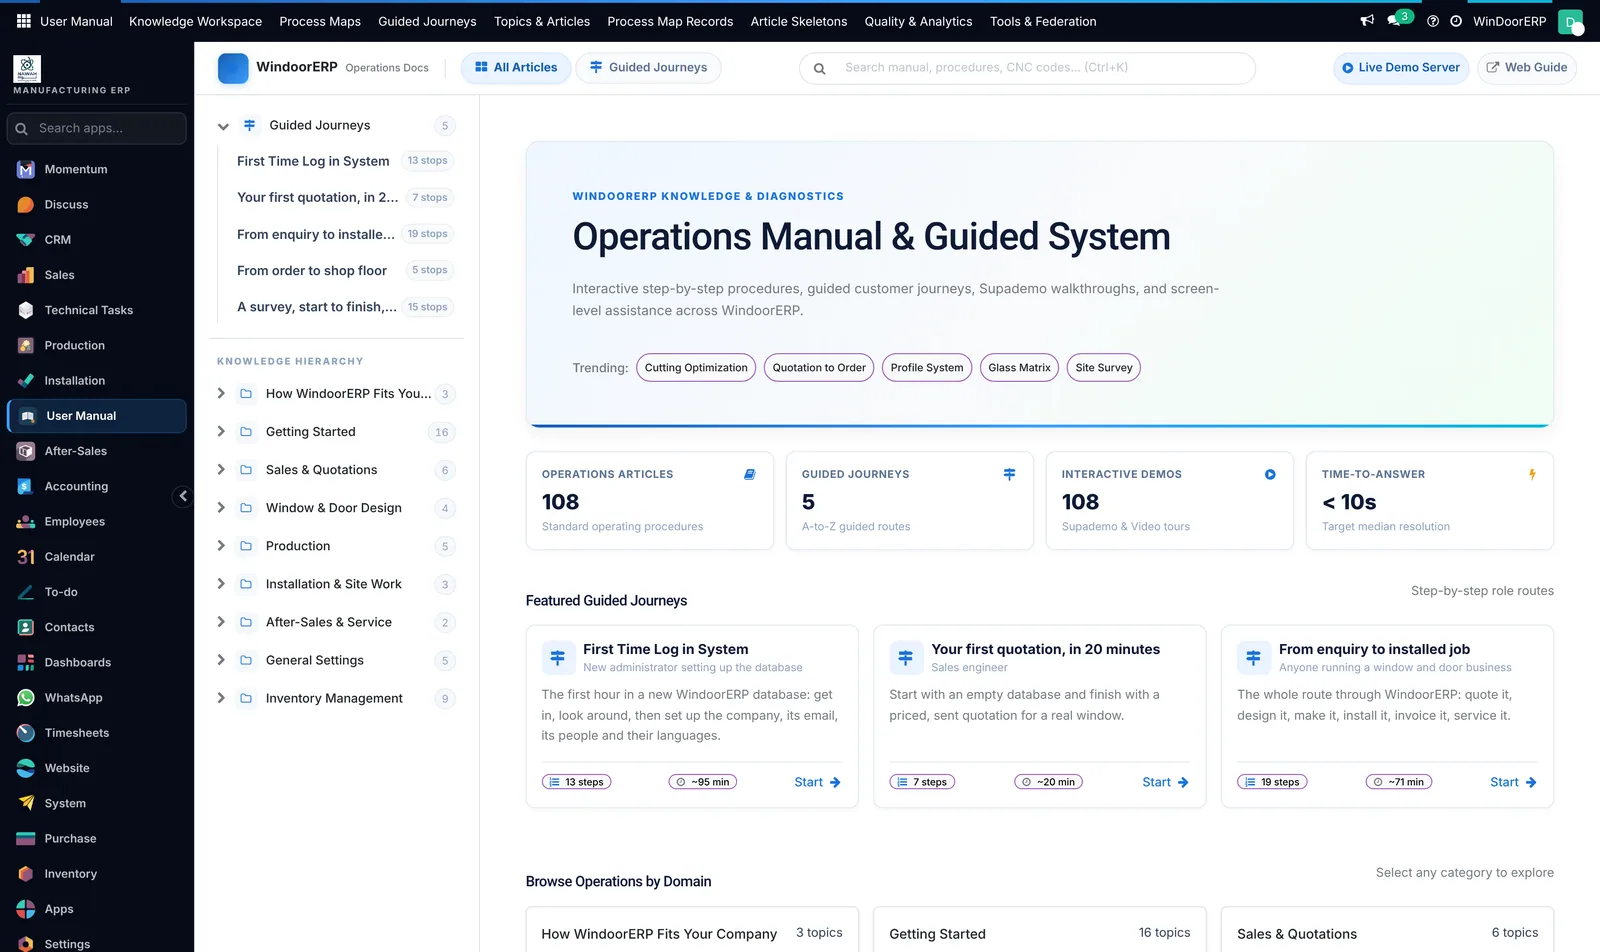This screenshot has height=952, width=1600.
Task: Collapse the left sidebar arrow
Action: click(182, 496)
